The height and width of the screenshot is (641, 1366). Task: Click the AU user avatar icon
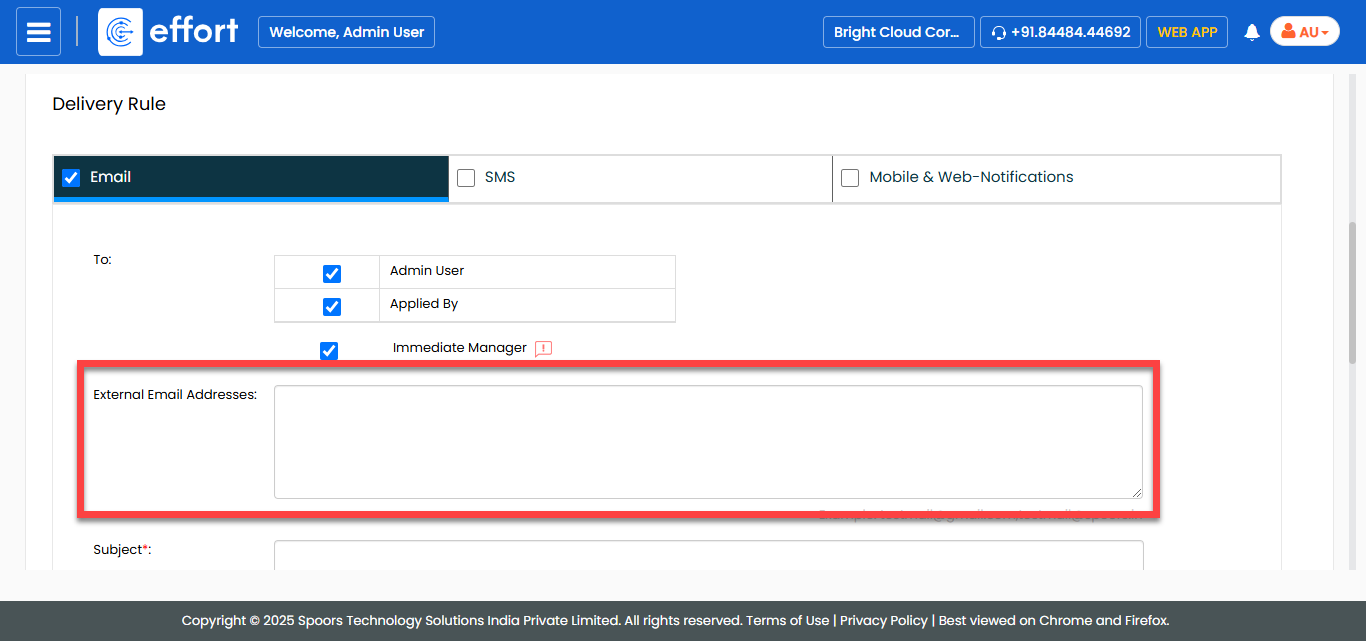pos(1288,32)
